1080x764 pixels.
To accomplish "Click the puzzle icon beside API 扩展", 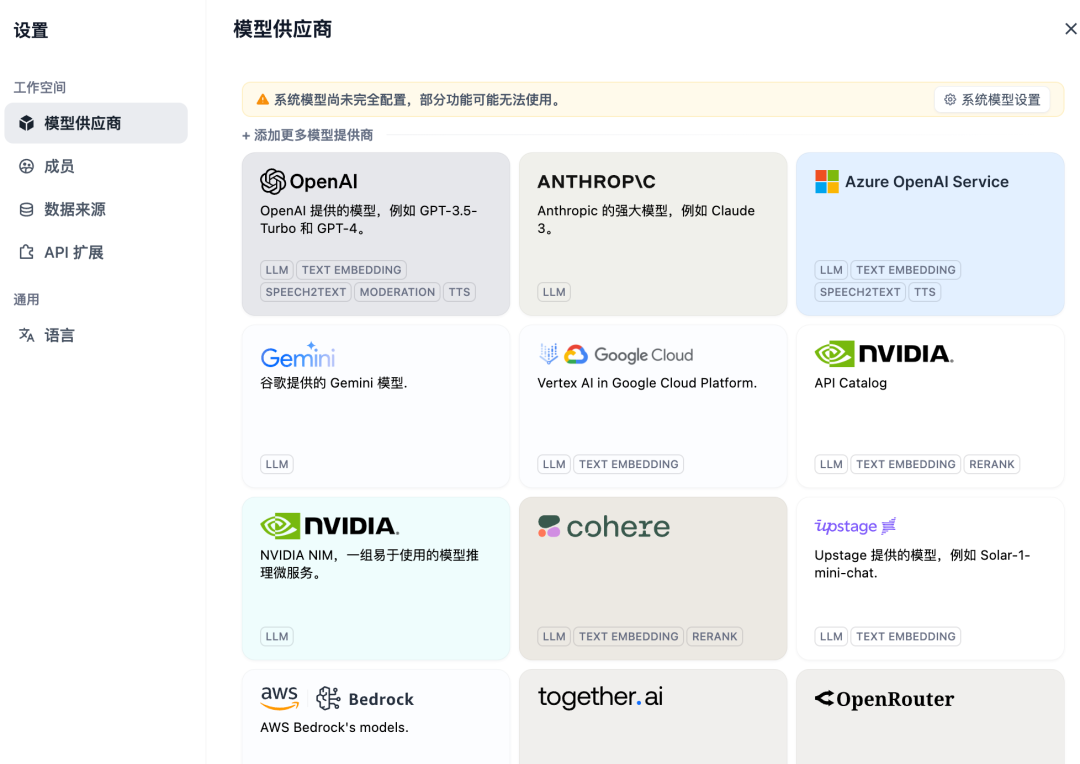I will click(26, 252).
